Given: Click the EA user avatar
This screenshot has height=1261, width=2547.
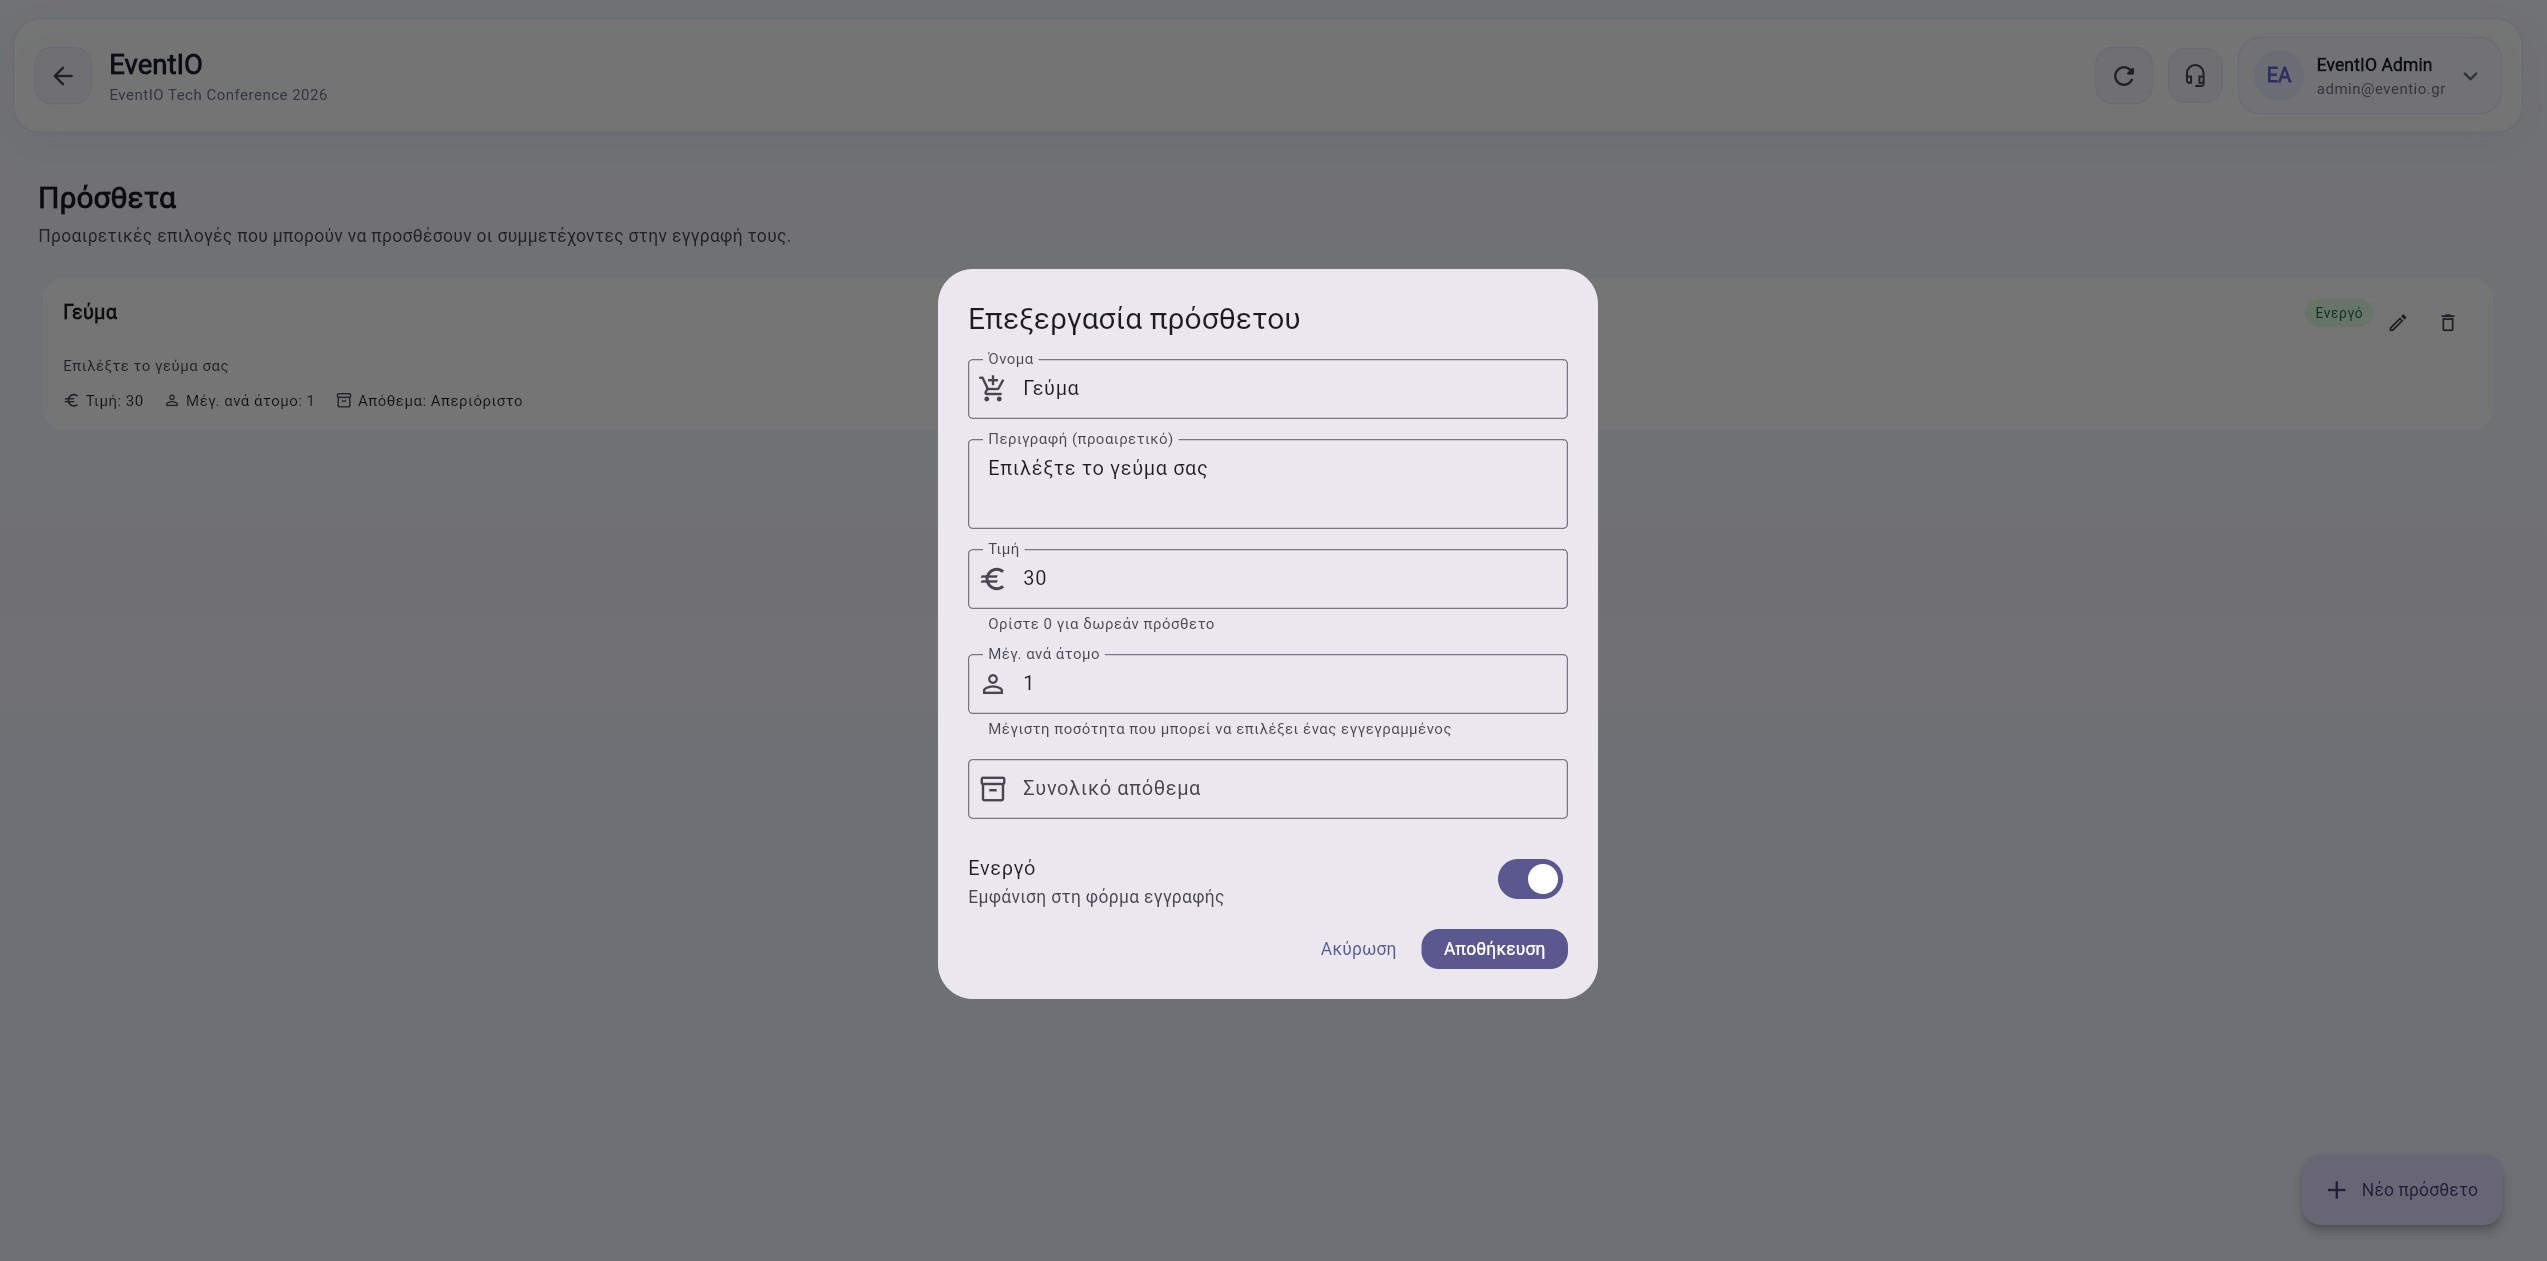Looking at the screenshot, I should click(2278, 76).
